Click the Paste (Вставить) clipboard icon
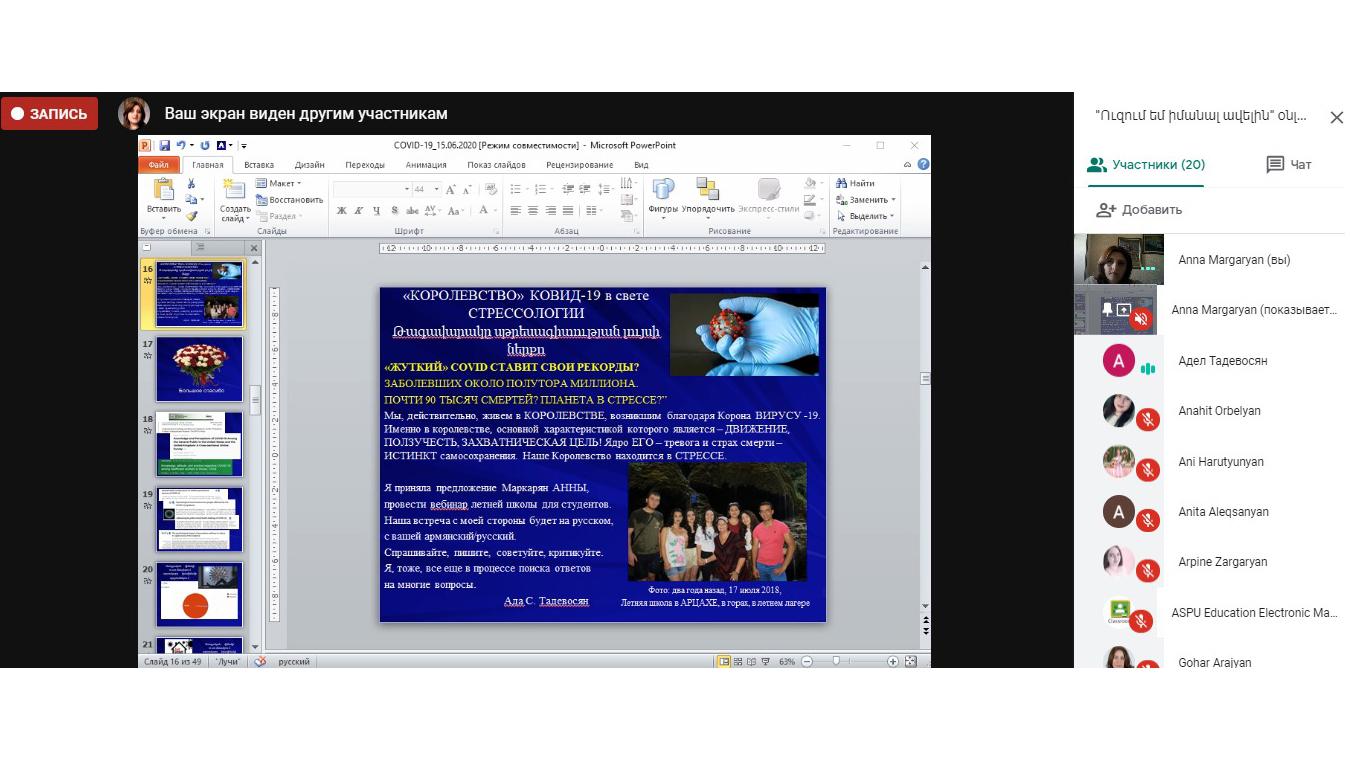This screenshot has width=1350, height=760. coord(163,197)
